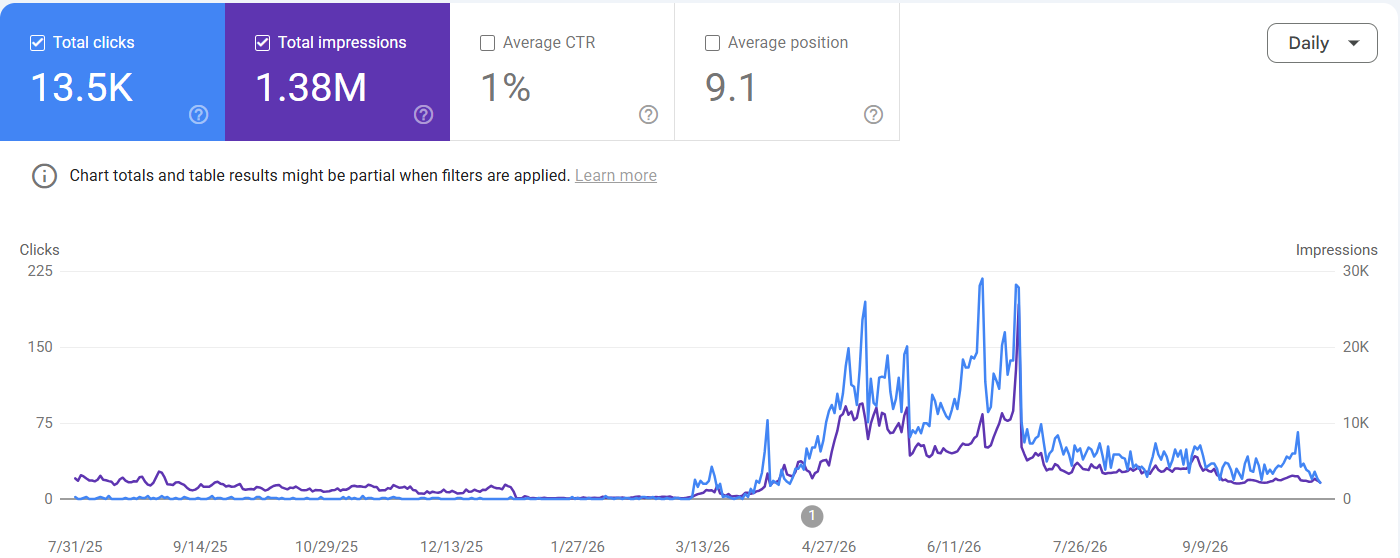Follow the Learn more link
The width and height of the screenshot is (1400, 558).
click(x=616, y=176)
